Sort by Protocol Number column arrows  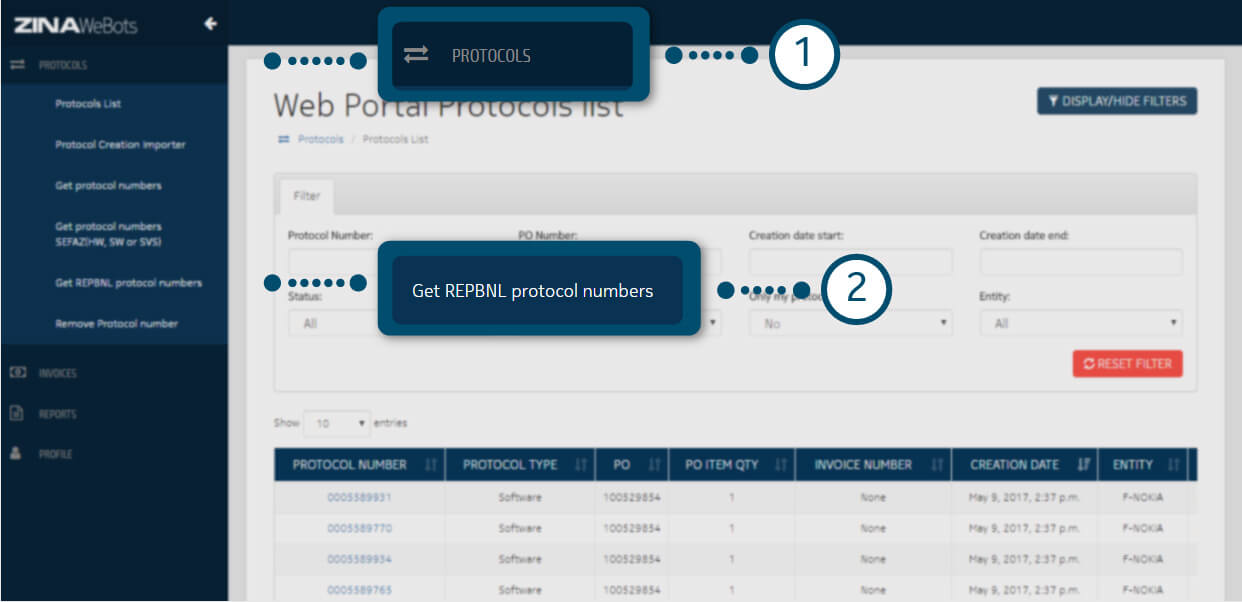pyautogui.click(x=431, y=465)
